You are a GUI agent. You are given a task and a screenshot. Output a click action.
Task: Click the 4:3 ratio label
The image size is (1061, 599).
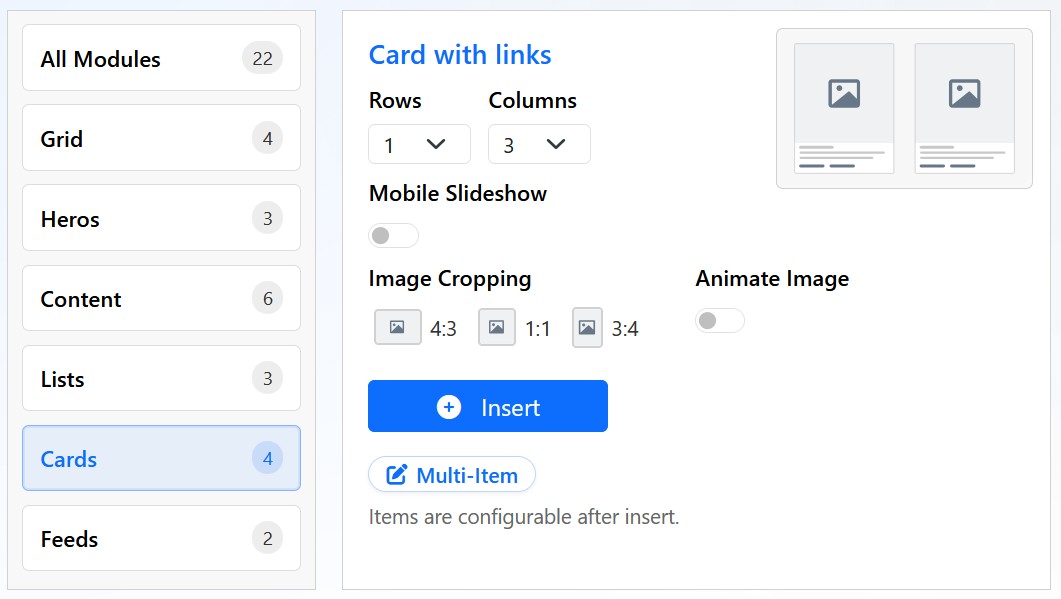pyautogui.click(x=443, y=329)
